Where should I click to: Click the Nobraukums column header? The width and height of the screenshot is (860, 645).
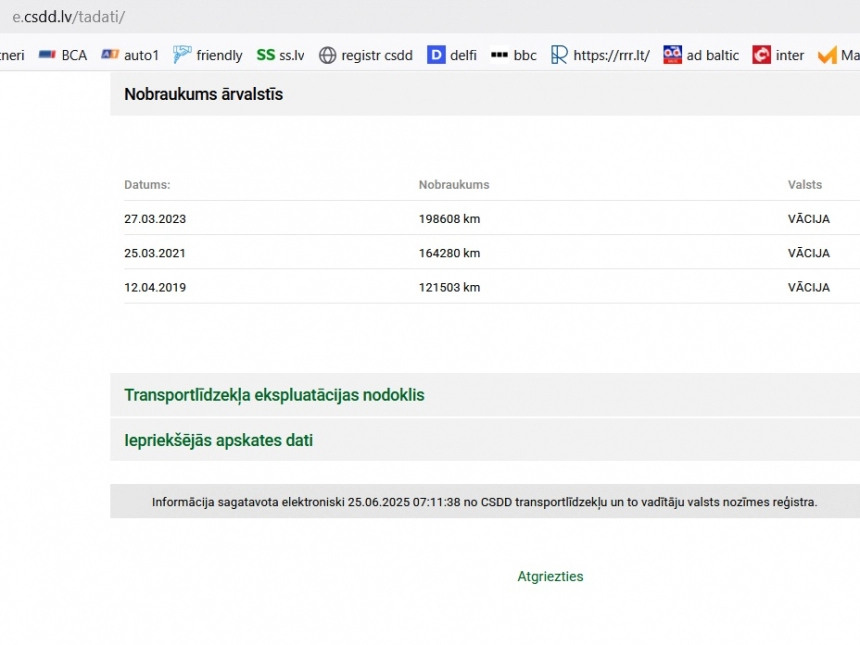click(x=453, y=185)
